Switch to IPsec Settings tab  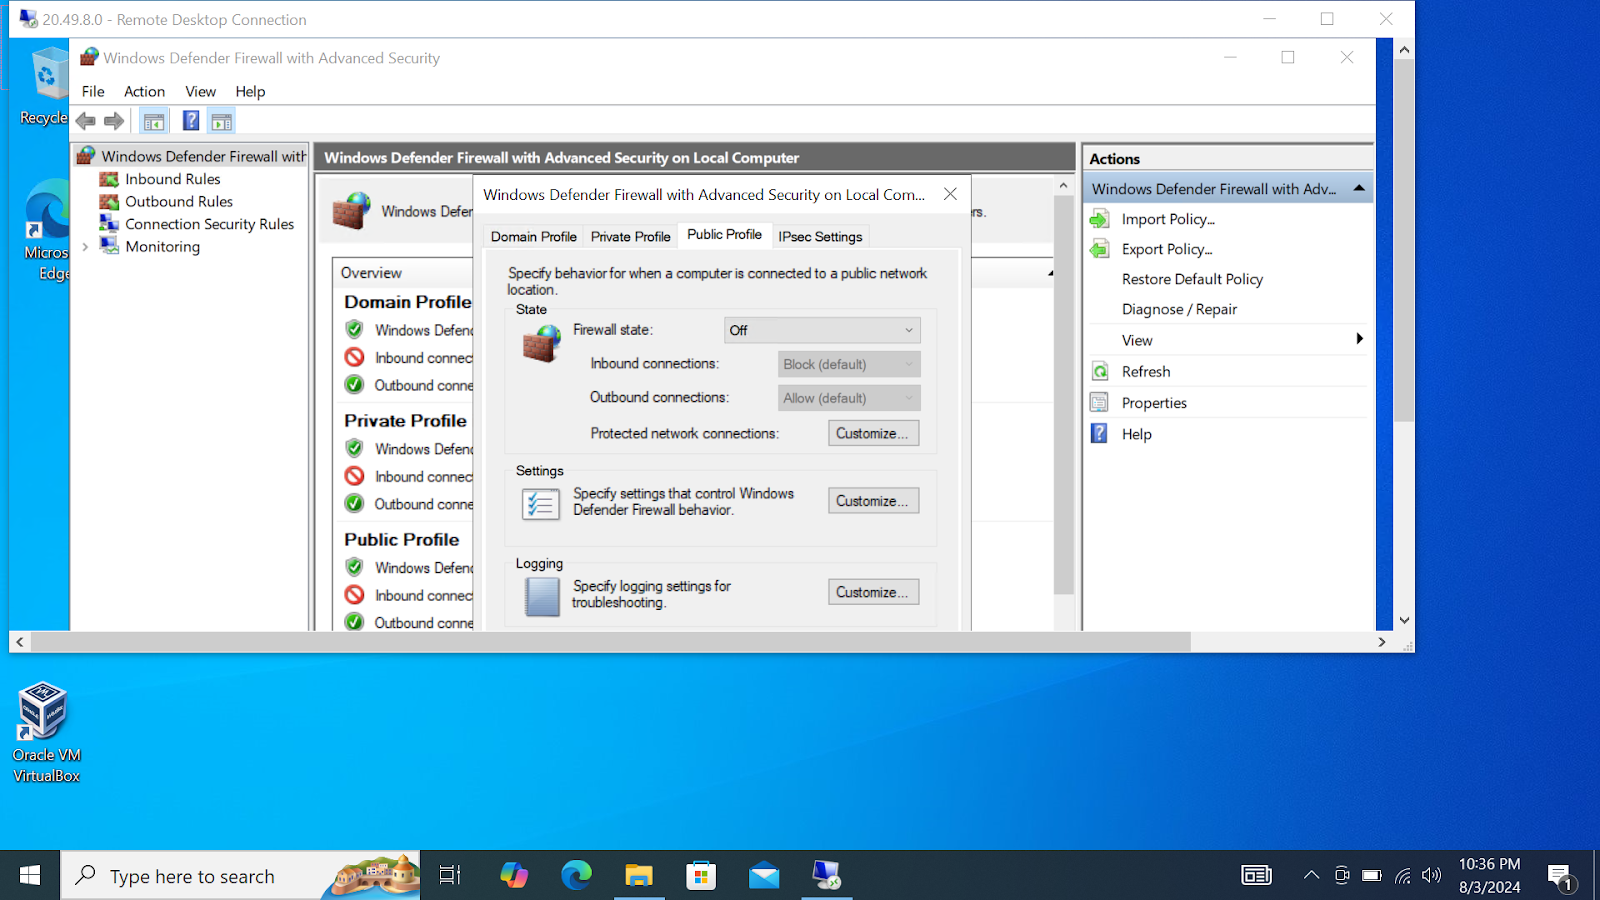point(820,237)
